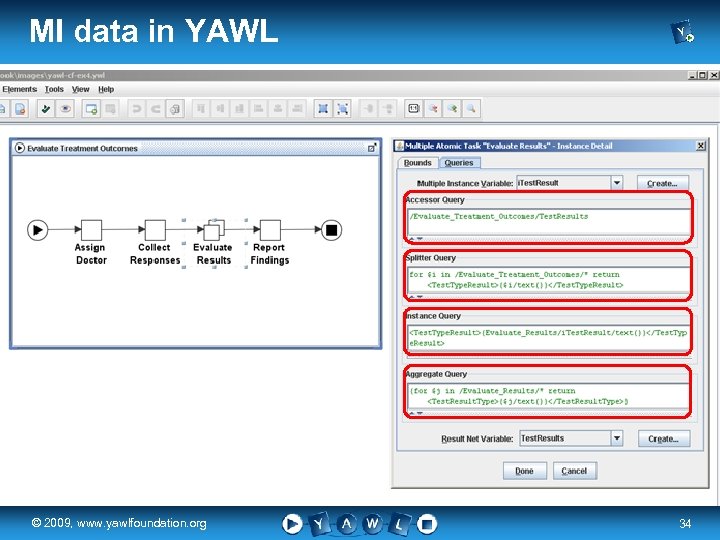Click the first greyed alignment icon

[x=201, y=109]
